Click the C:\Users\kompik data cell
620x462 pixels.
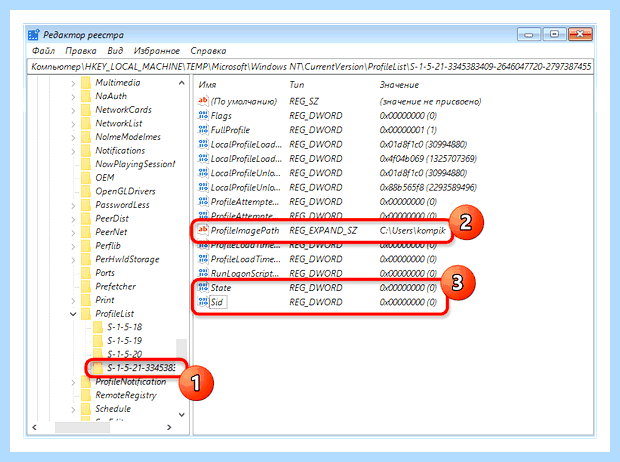[x=412, y=231]
